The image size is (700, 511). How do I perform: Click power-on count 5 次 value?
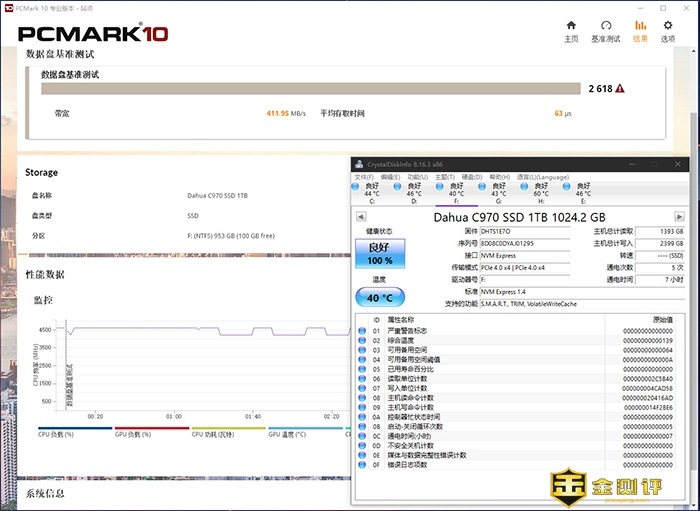(660, 268)
